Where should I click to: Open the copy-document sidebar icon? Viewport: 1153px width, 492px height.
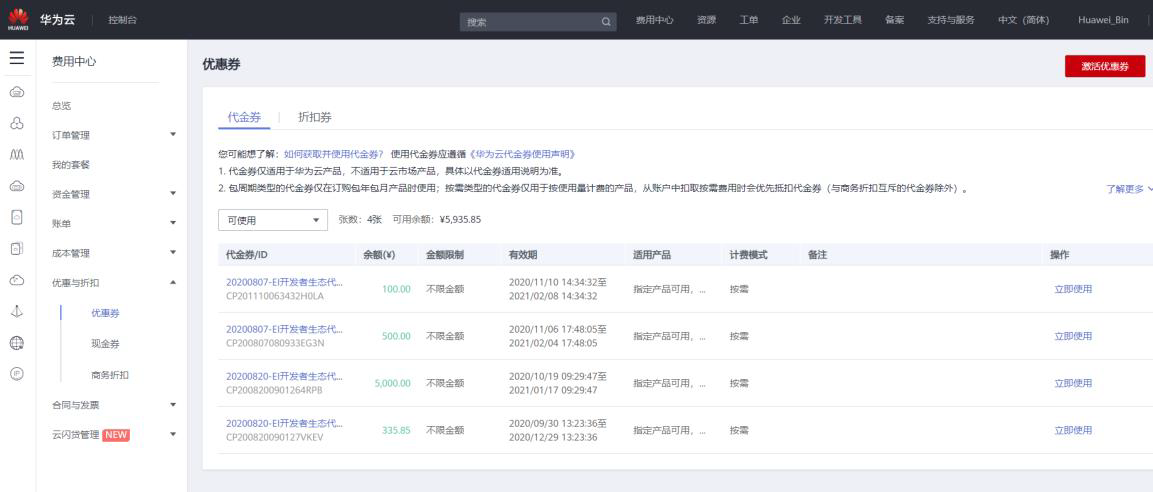click(17, 249)
